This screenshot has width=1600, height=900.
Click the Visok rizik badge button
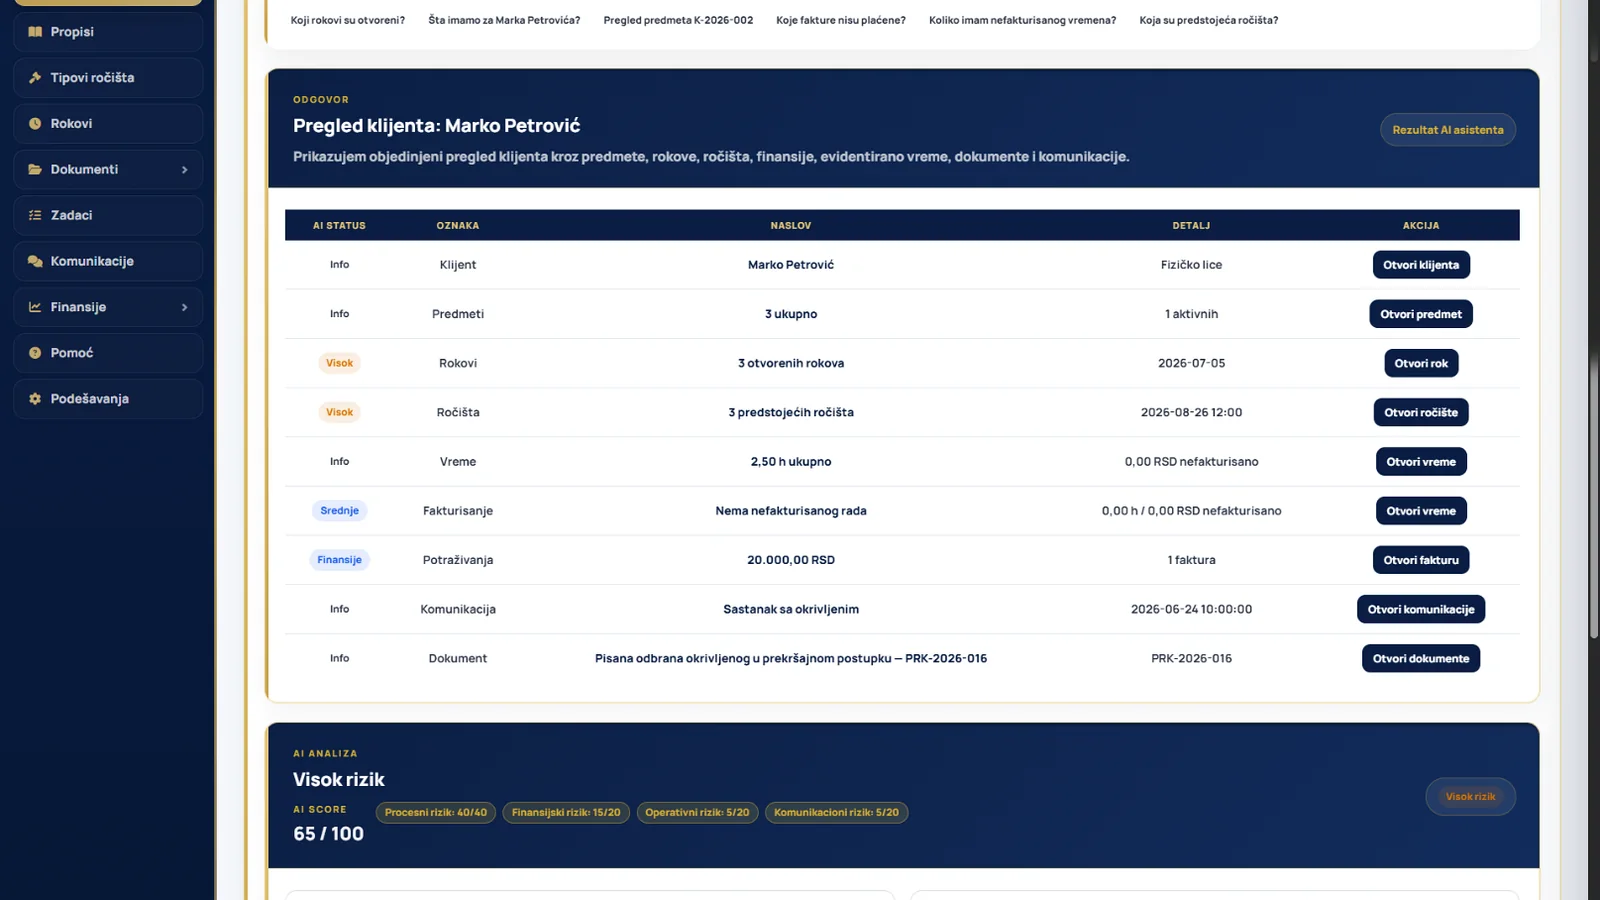[1470, 797]
